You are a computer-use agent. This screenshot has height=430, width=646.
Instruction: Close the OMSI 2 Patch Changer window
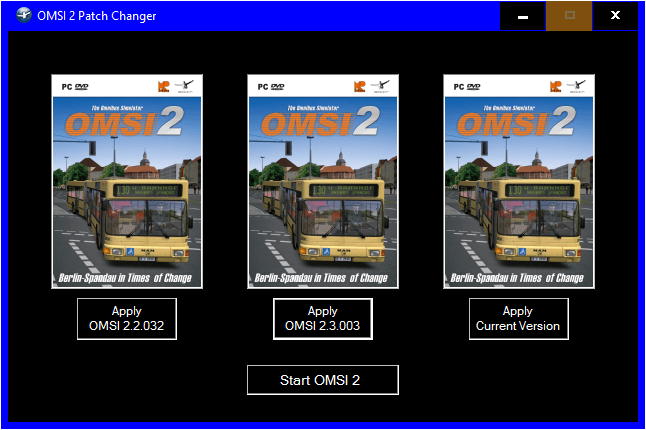(x=615, y=15)
